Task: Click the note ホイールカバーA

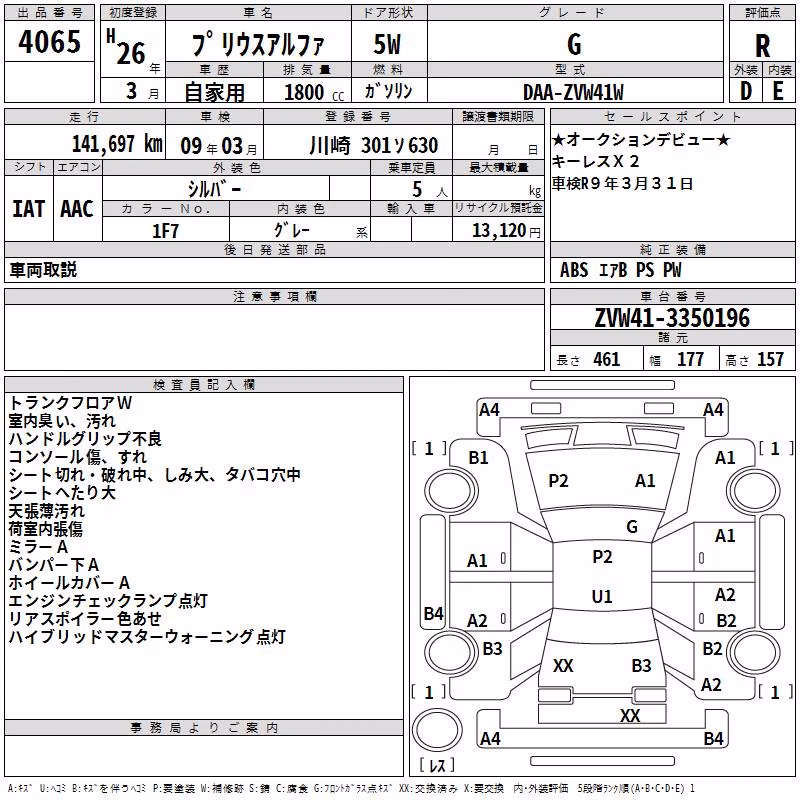Action: point(69,583)
